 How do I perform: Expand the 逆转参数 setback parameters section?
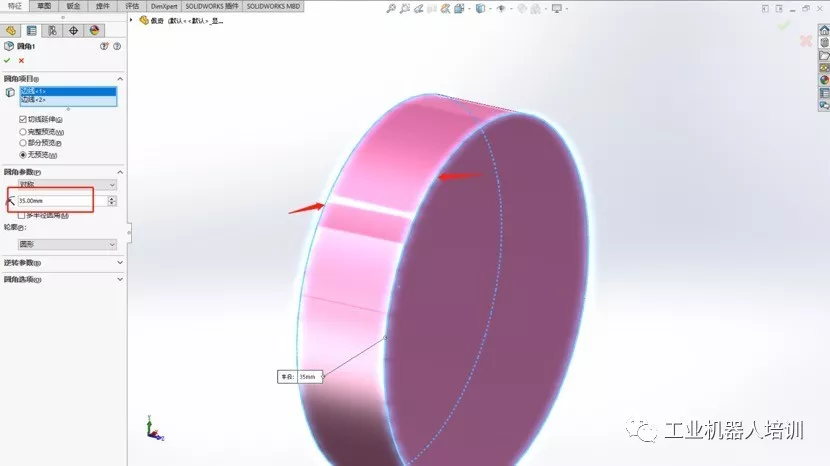click(x=63, y=263)
